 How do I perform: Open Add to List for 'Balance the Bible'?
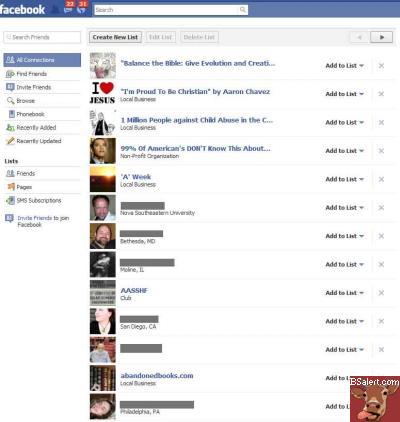(344, 66)
